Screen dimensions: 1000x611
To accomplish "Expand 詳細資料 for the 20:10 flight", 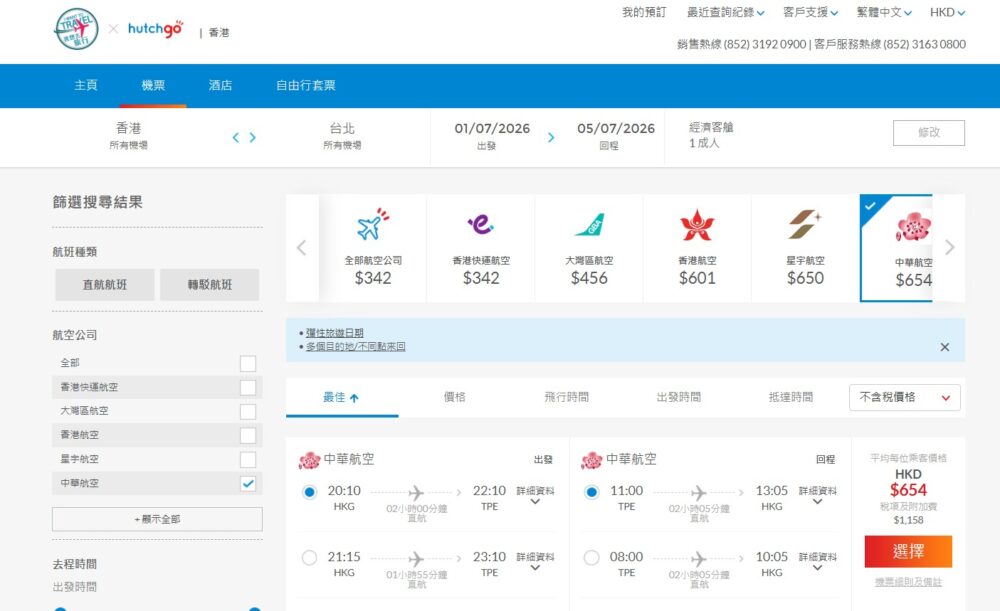I will pos(535,495).
